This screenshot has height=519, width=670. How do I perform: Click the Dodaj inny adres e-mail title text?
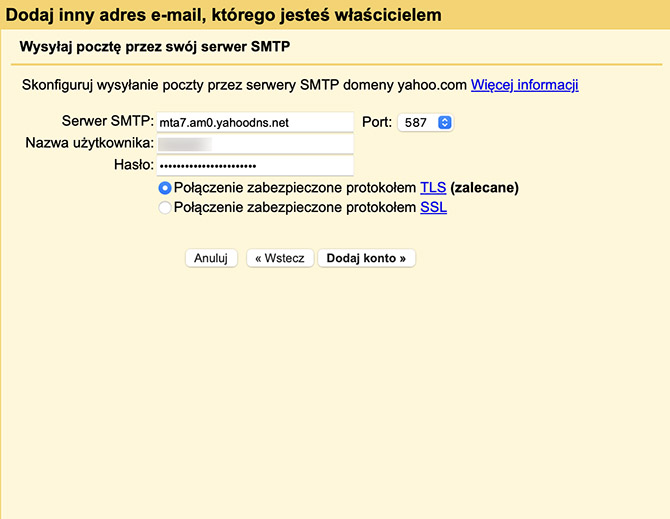223,15
